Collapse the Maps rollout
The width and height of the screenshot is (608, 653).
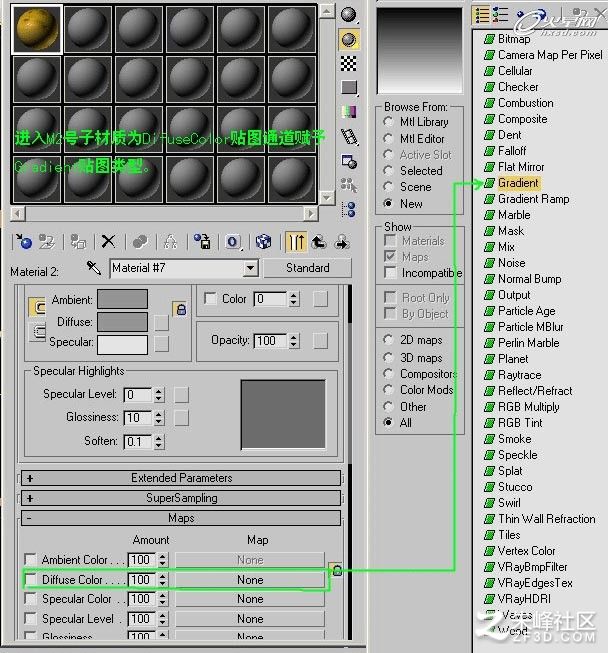pyautogui.click(x=181, y=518)
